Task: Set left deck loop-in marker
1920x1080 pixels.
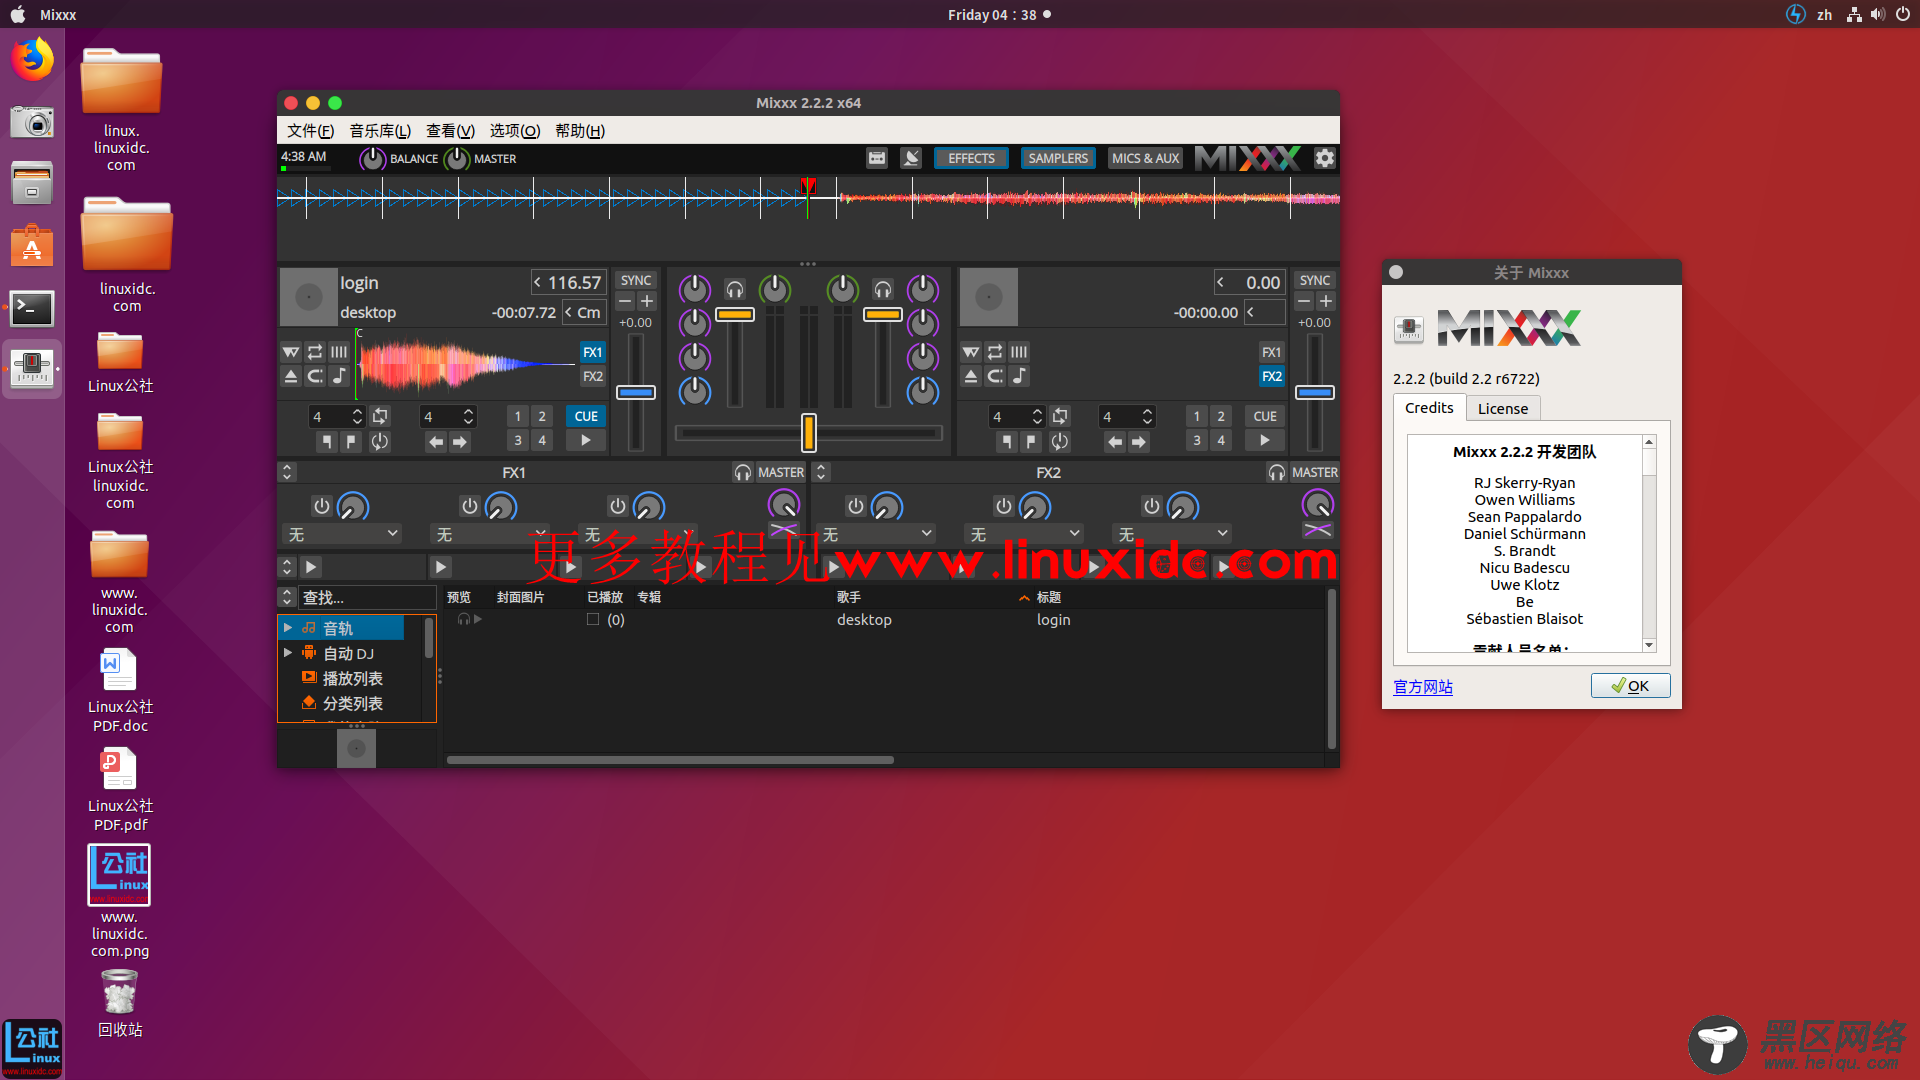Action: (327, 441)
